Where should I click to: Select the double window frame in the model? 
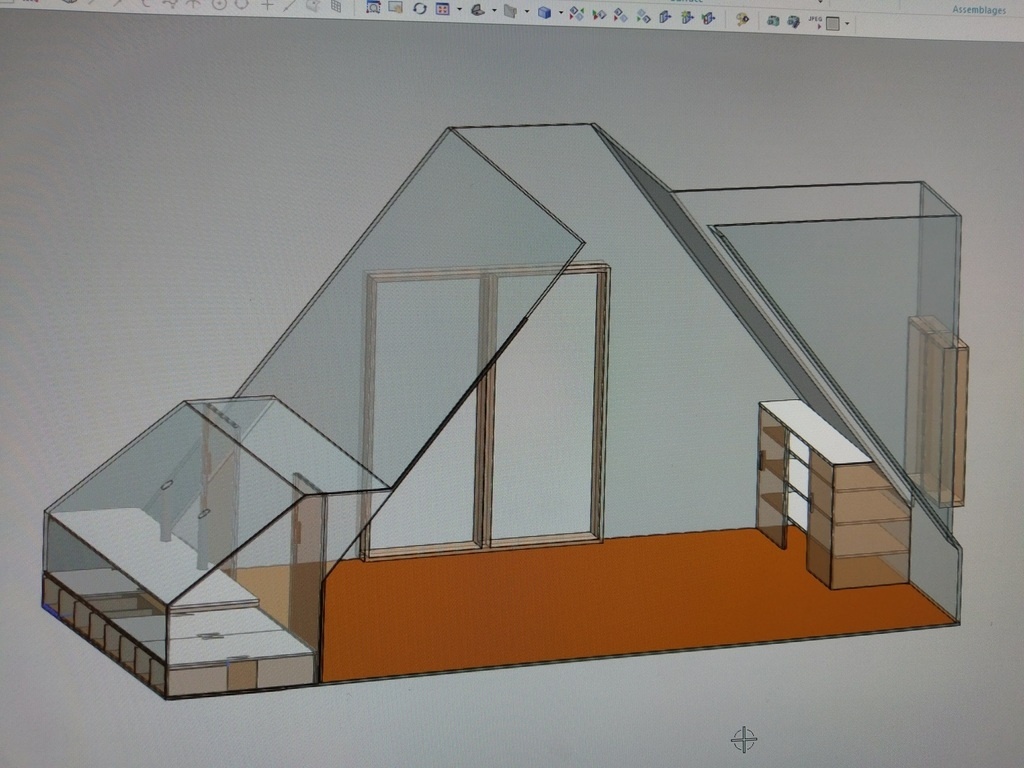[487, 411]
